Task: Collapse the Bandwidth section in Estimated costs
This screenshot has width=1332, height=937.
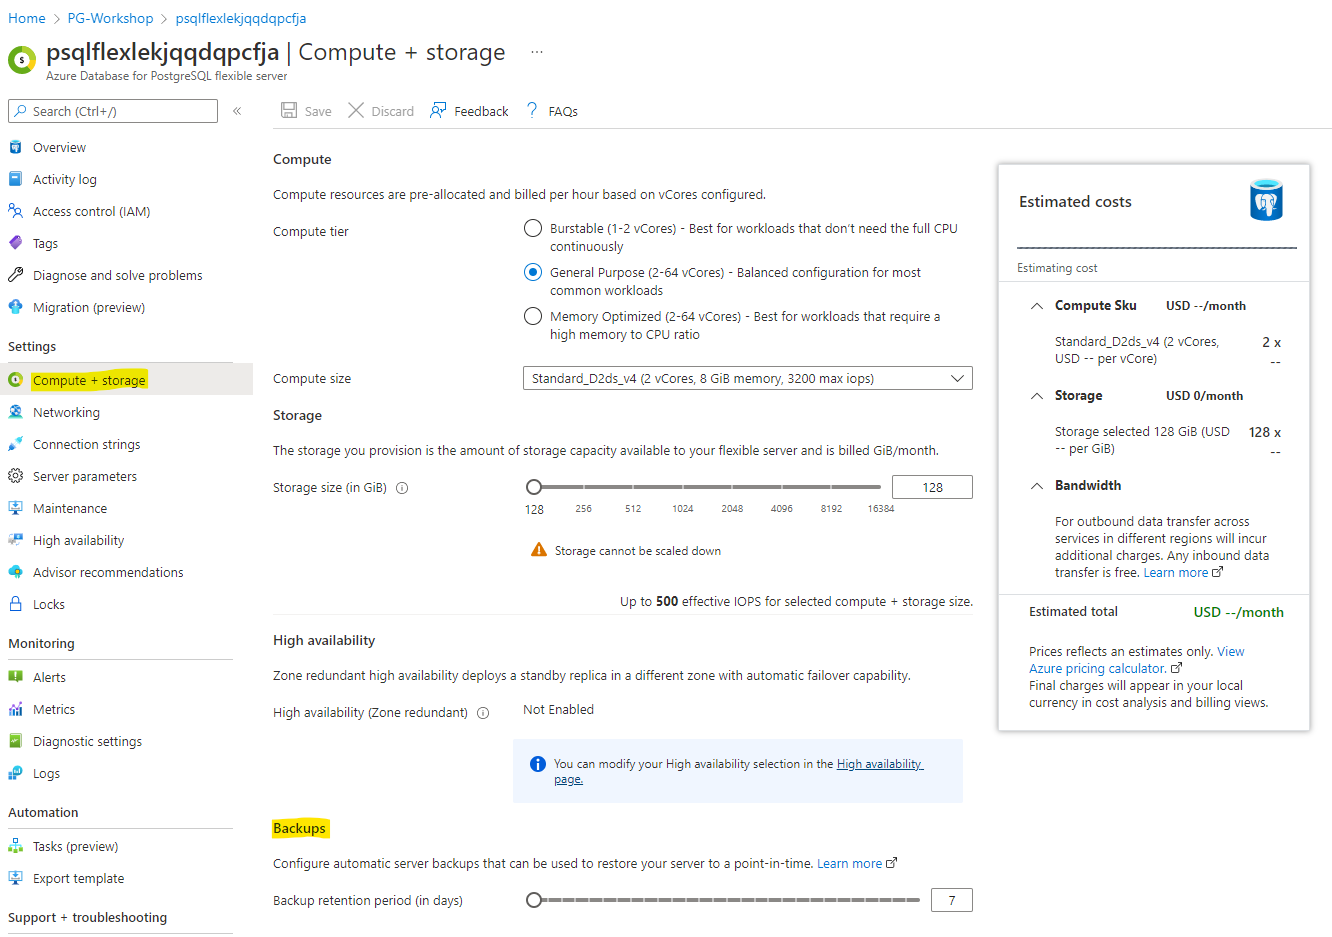Action: 1036,485
